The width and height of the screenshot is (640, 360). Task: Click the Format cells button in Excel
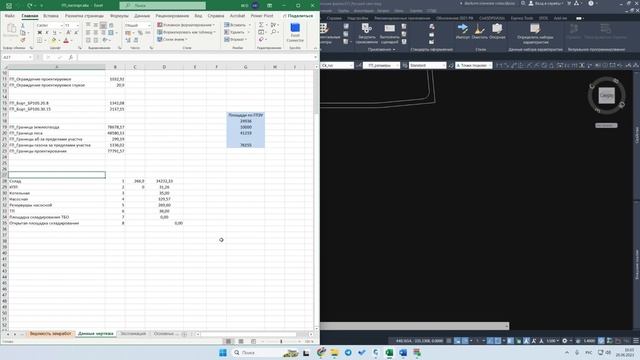pos(236,40)
